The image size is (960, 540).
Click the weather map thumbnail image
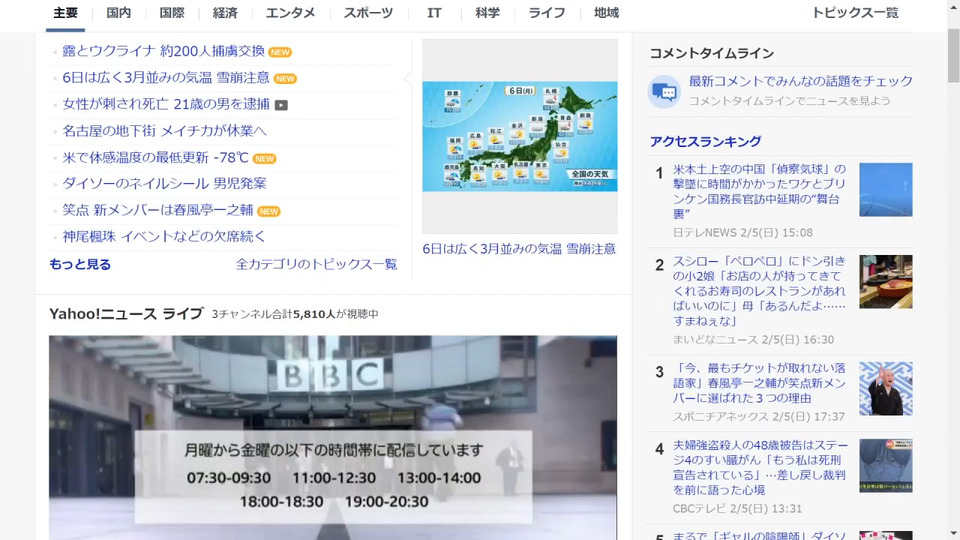520,136
